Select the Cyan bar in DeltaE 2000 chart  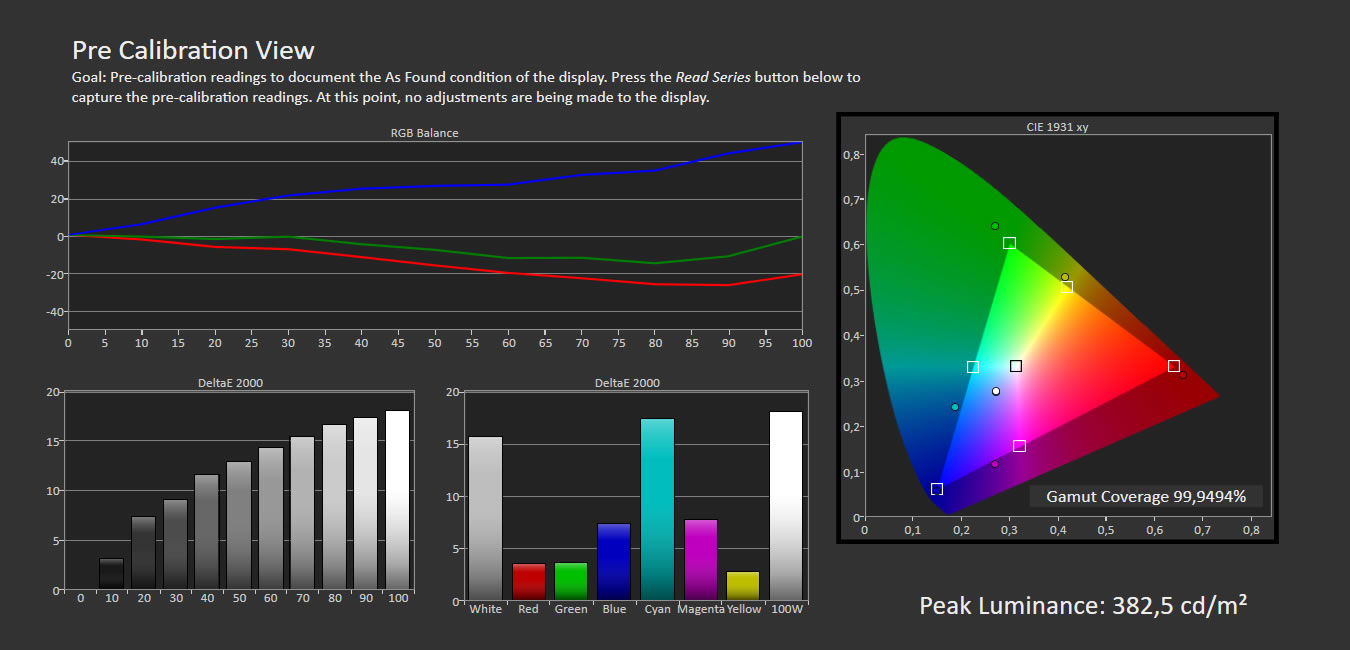point(657,509)
